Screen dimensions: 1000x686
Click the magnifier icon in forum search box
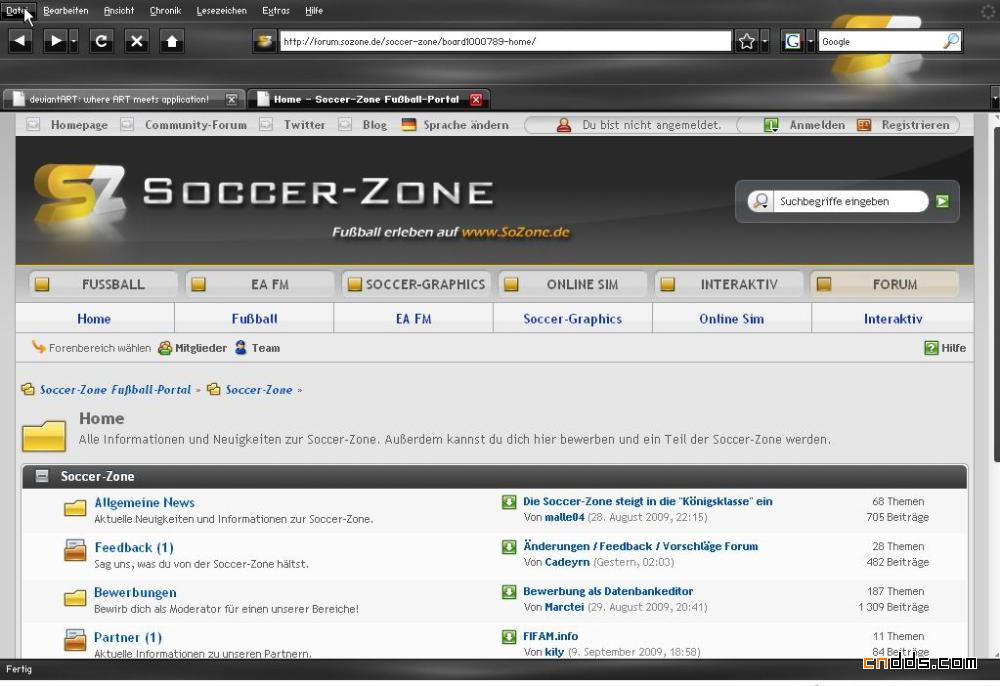pos(760,201)
